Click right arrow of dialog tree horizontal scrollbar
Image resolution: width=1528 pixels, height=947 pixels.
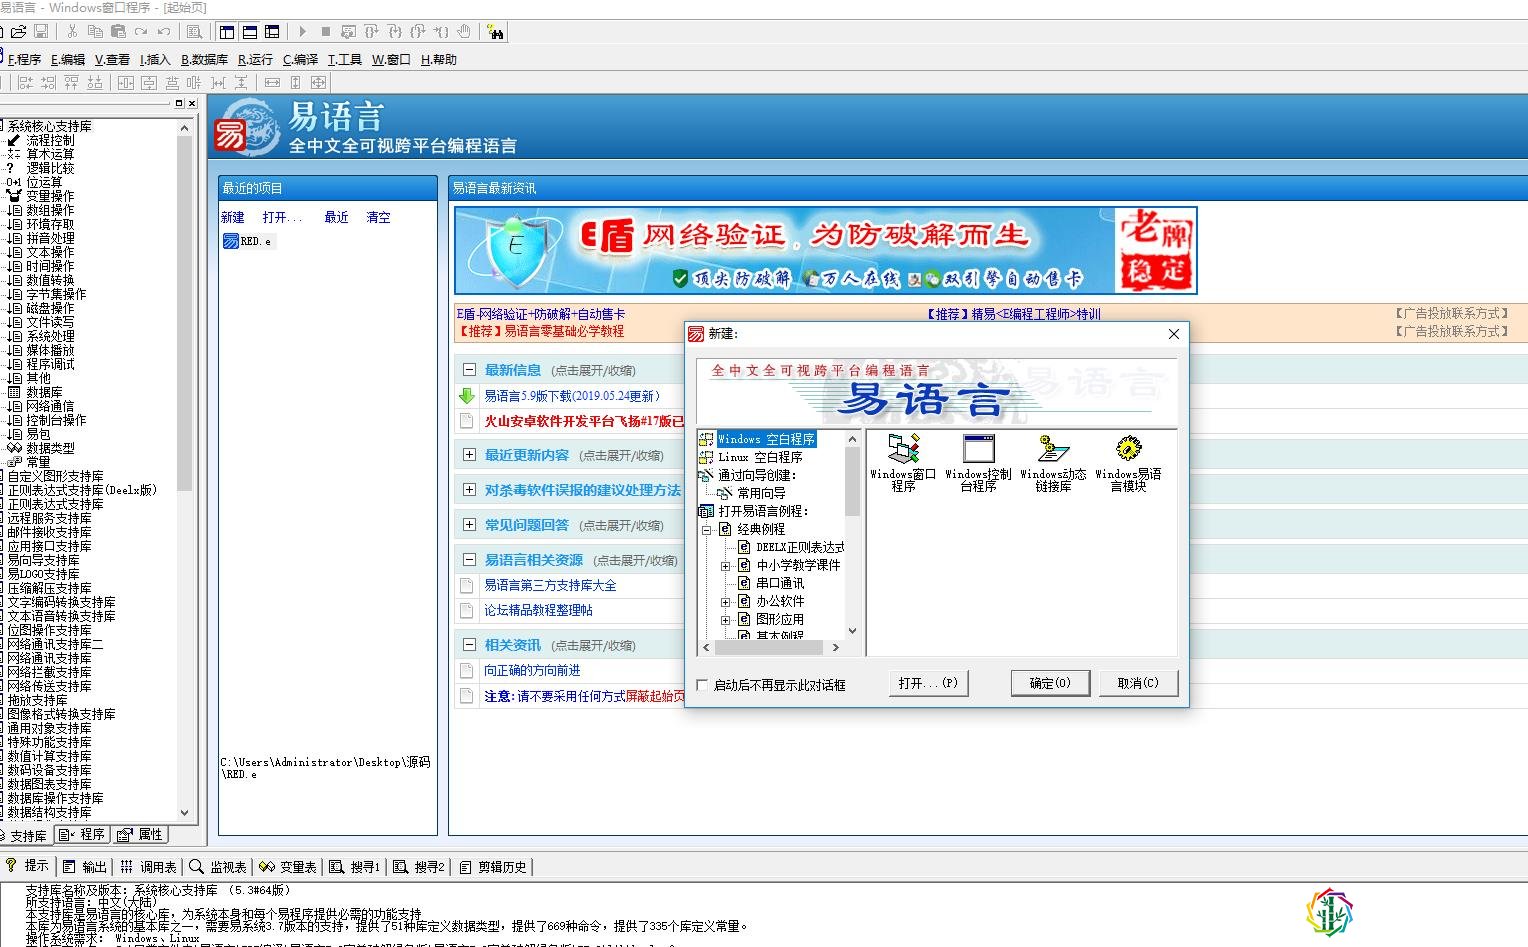(835, 647)
